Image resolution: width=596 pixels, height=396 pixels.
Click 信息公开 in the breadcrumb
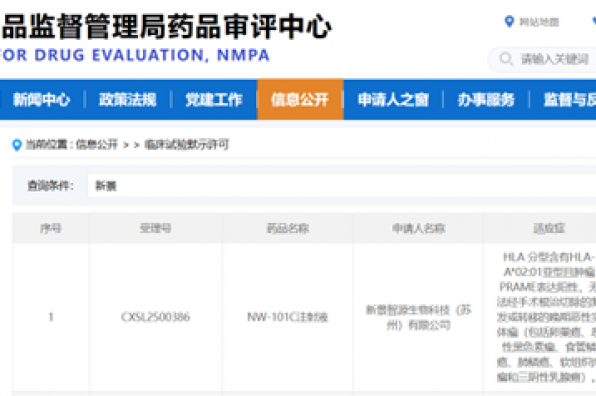pyautogui.click(x=97, y=144)
